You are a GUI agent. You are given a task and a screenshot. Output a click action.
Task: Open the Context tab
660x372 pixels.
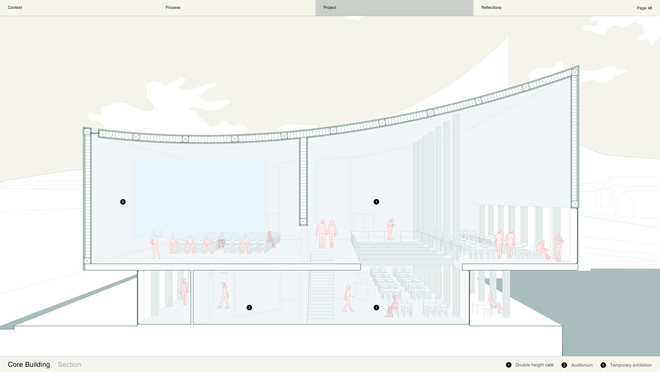[15, 8]
